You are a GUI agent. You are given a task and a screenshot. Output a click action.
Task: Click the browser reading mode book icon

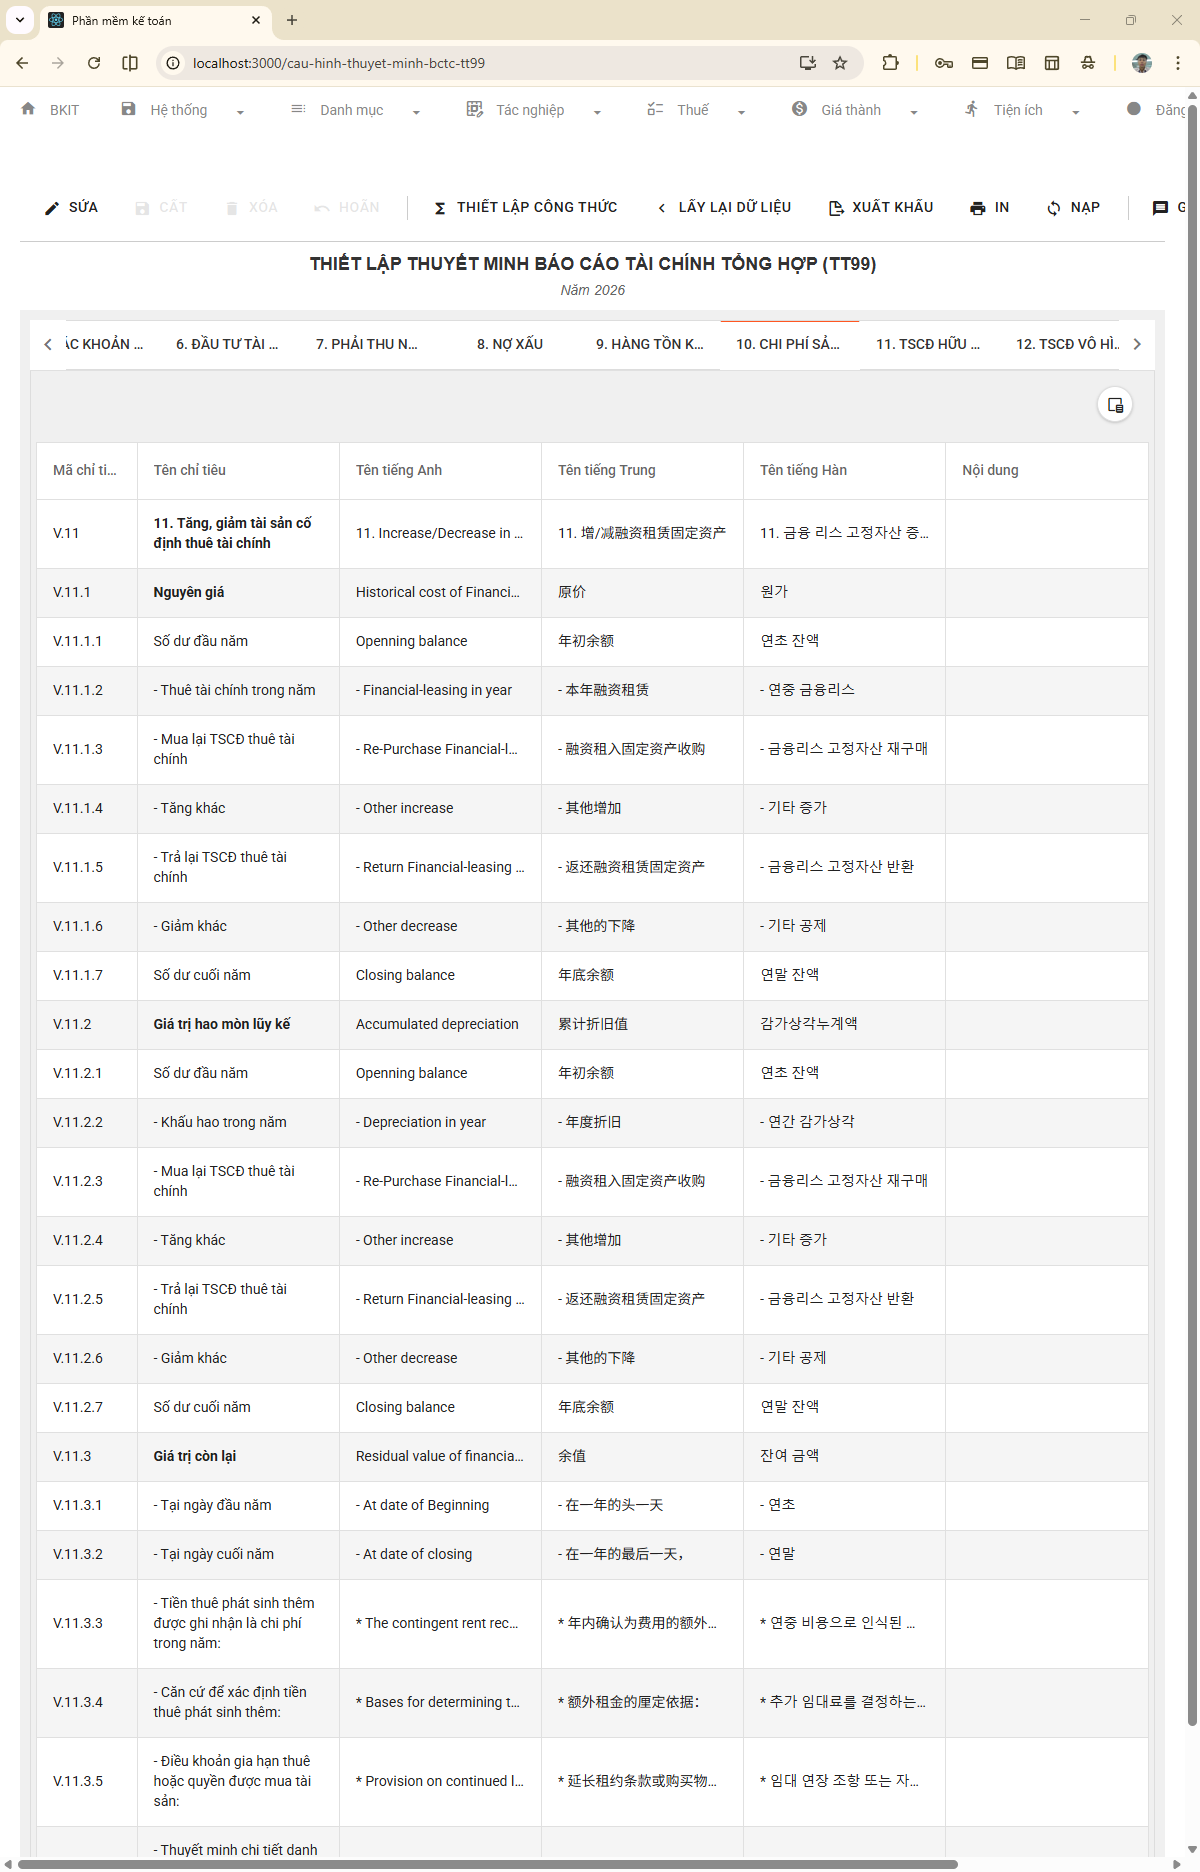coord(1016,63)
